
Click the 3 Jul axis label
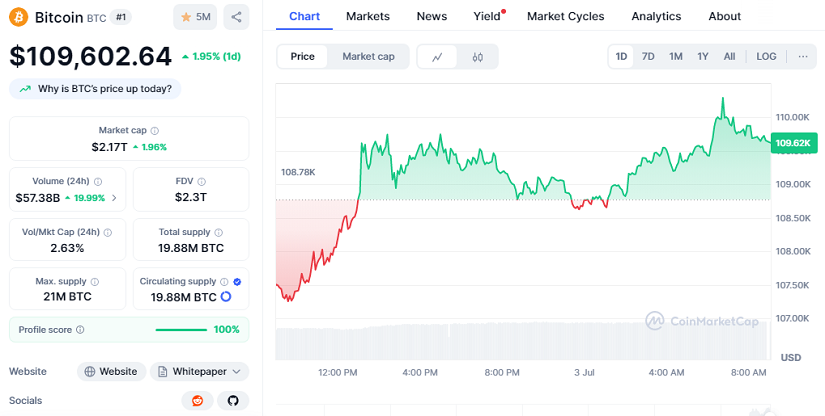[585, 372]
